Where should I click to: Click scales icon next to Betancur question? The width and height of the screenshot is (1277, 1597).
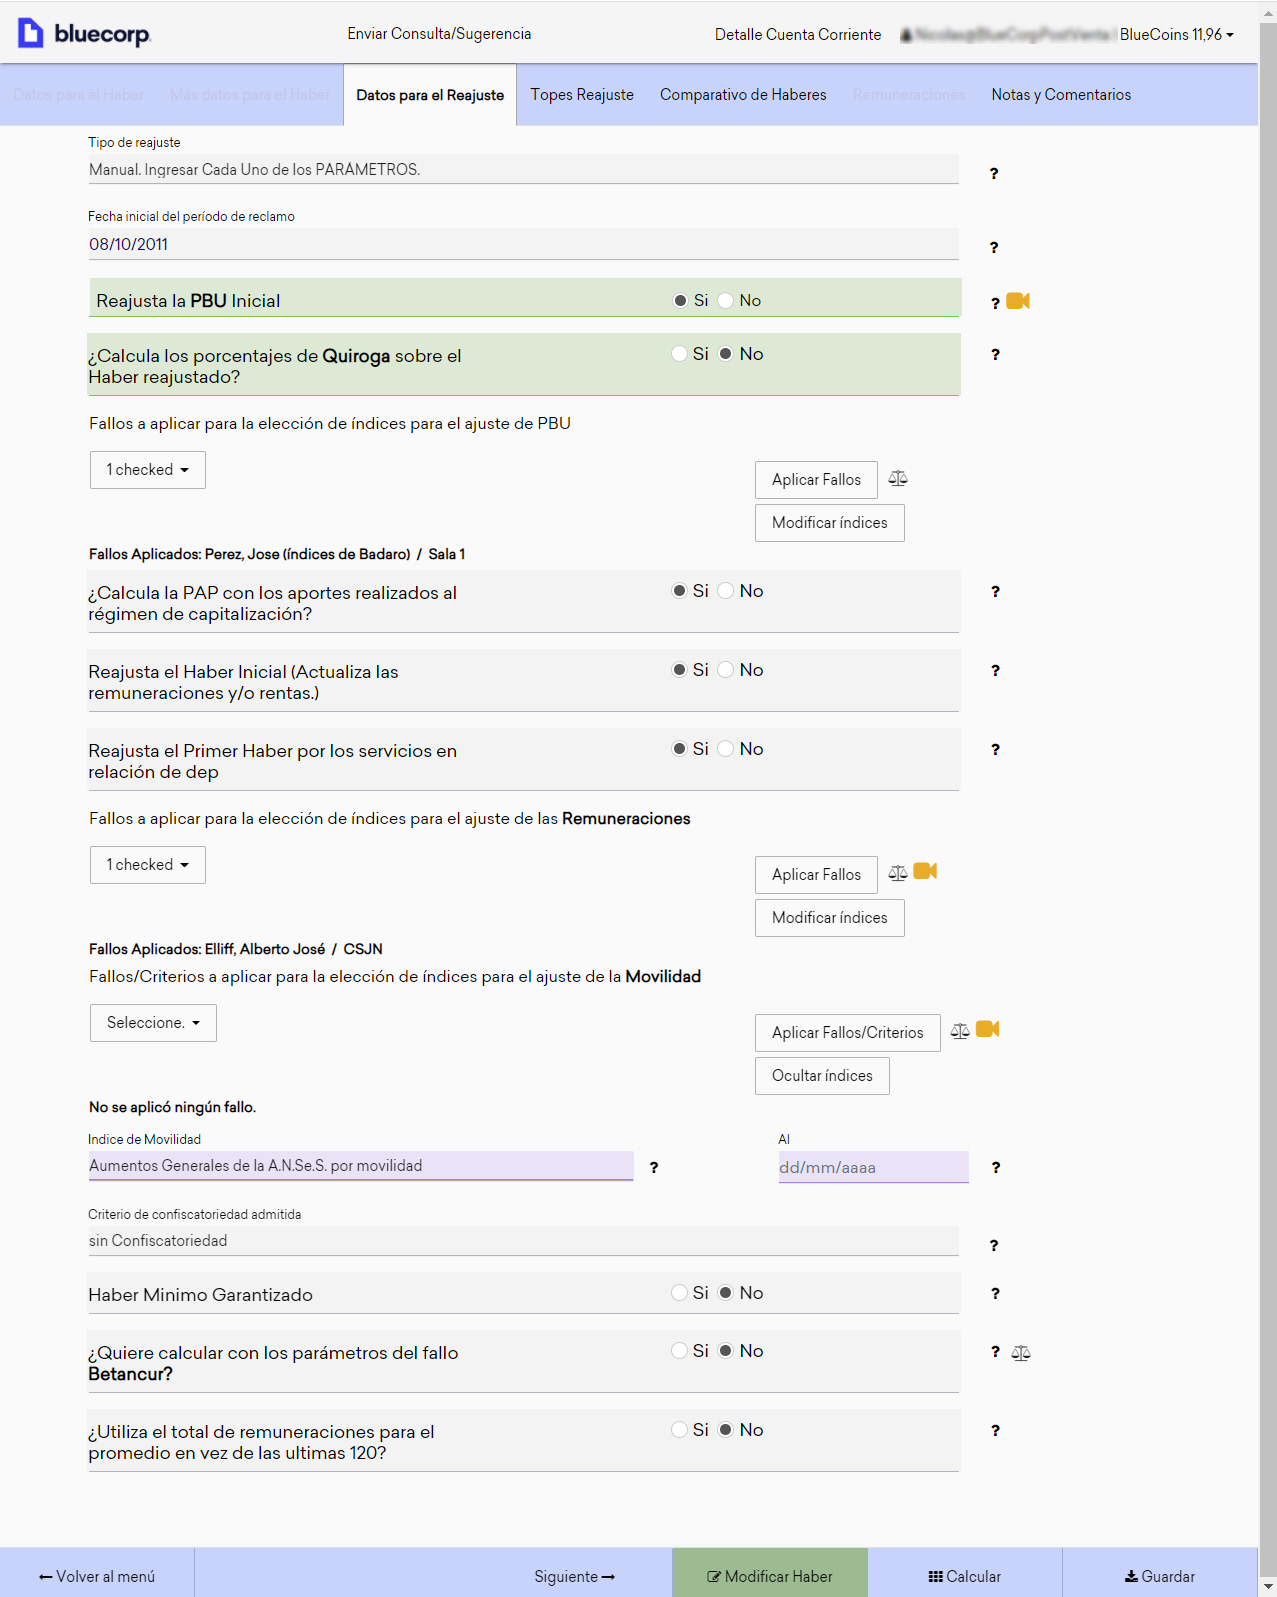click(1021, 1353)
